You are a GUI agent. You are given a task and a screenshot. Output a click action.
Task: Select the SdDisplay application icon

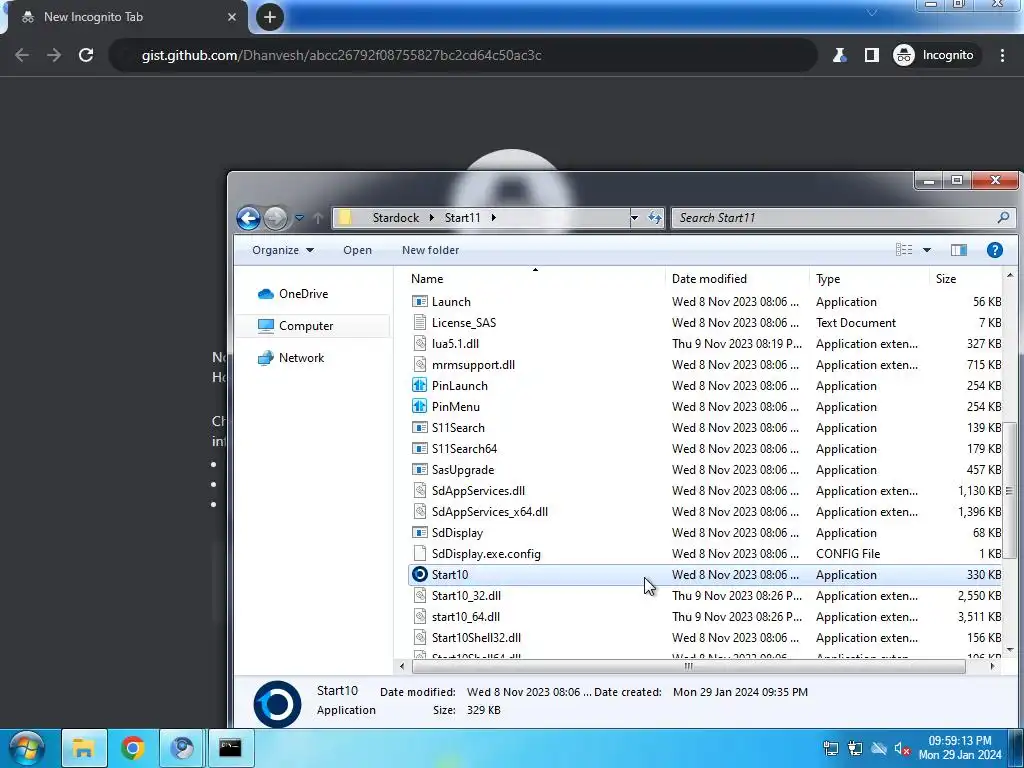[x=419, y=533]
